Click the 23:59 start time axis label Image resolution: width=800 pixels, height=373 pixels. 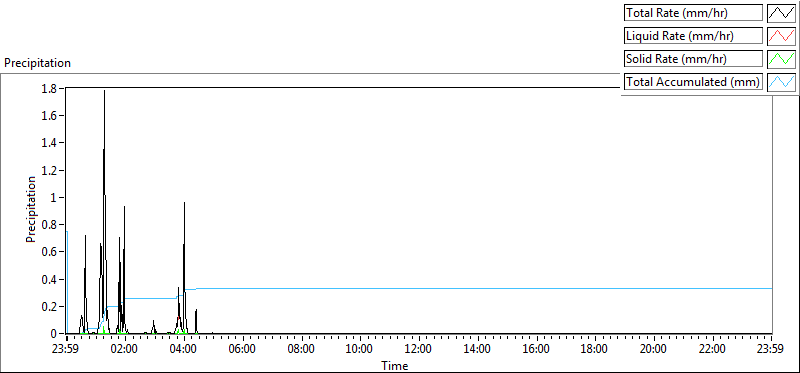tap(67, 350)
